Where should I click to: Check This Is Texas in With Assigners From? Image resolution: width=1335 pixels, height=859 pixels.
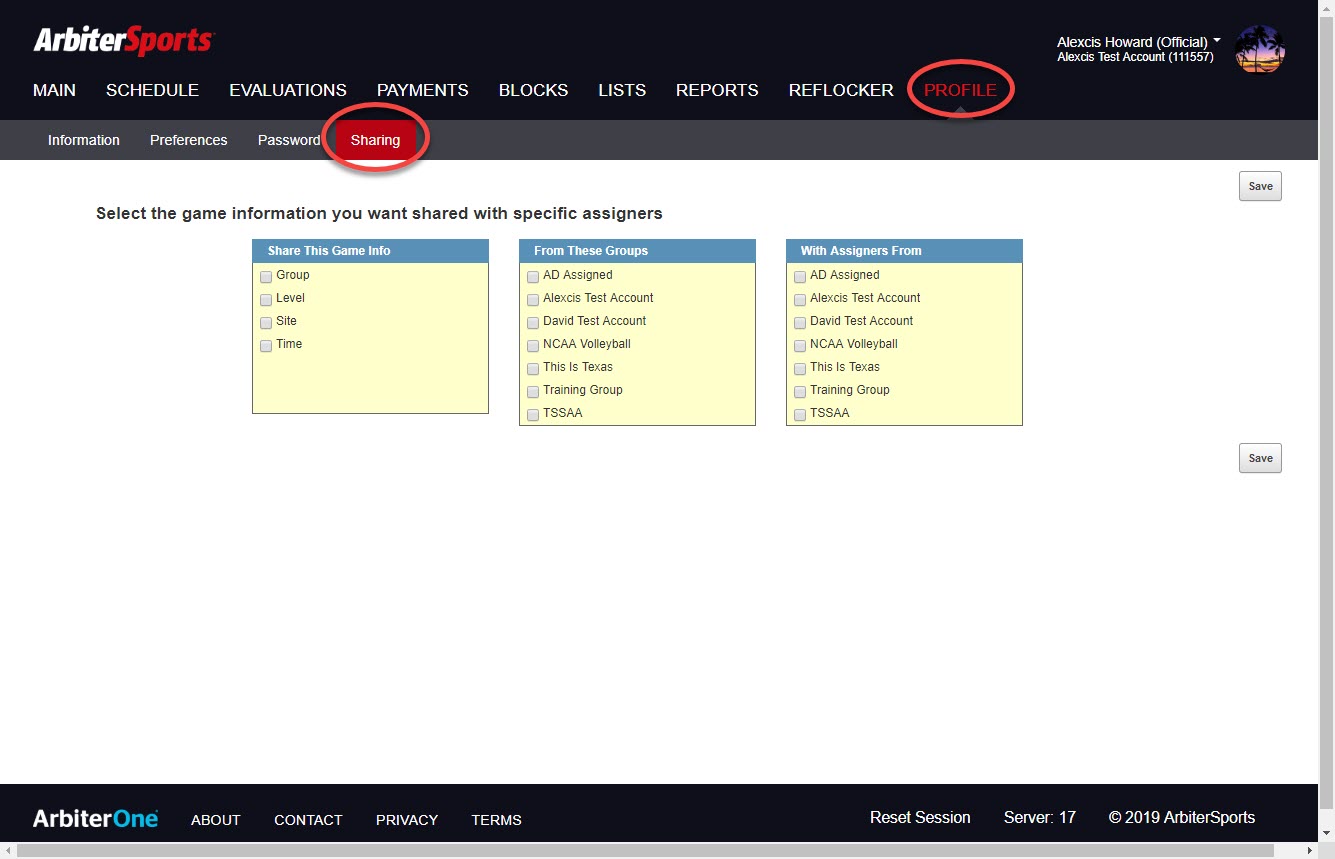(x=800, y=369)
